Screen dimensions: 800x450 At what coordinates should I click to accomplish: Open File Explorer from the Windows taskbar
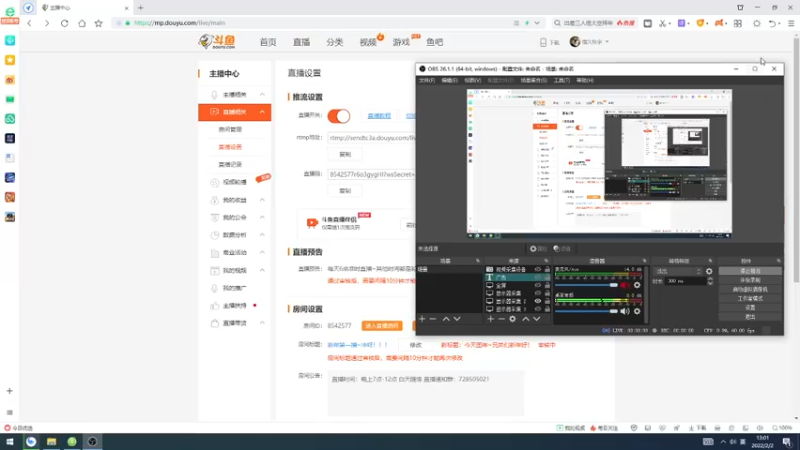[x=52, y=442]
